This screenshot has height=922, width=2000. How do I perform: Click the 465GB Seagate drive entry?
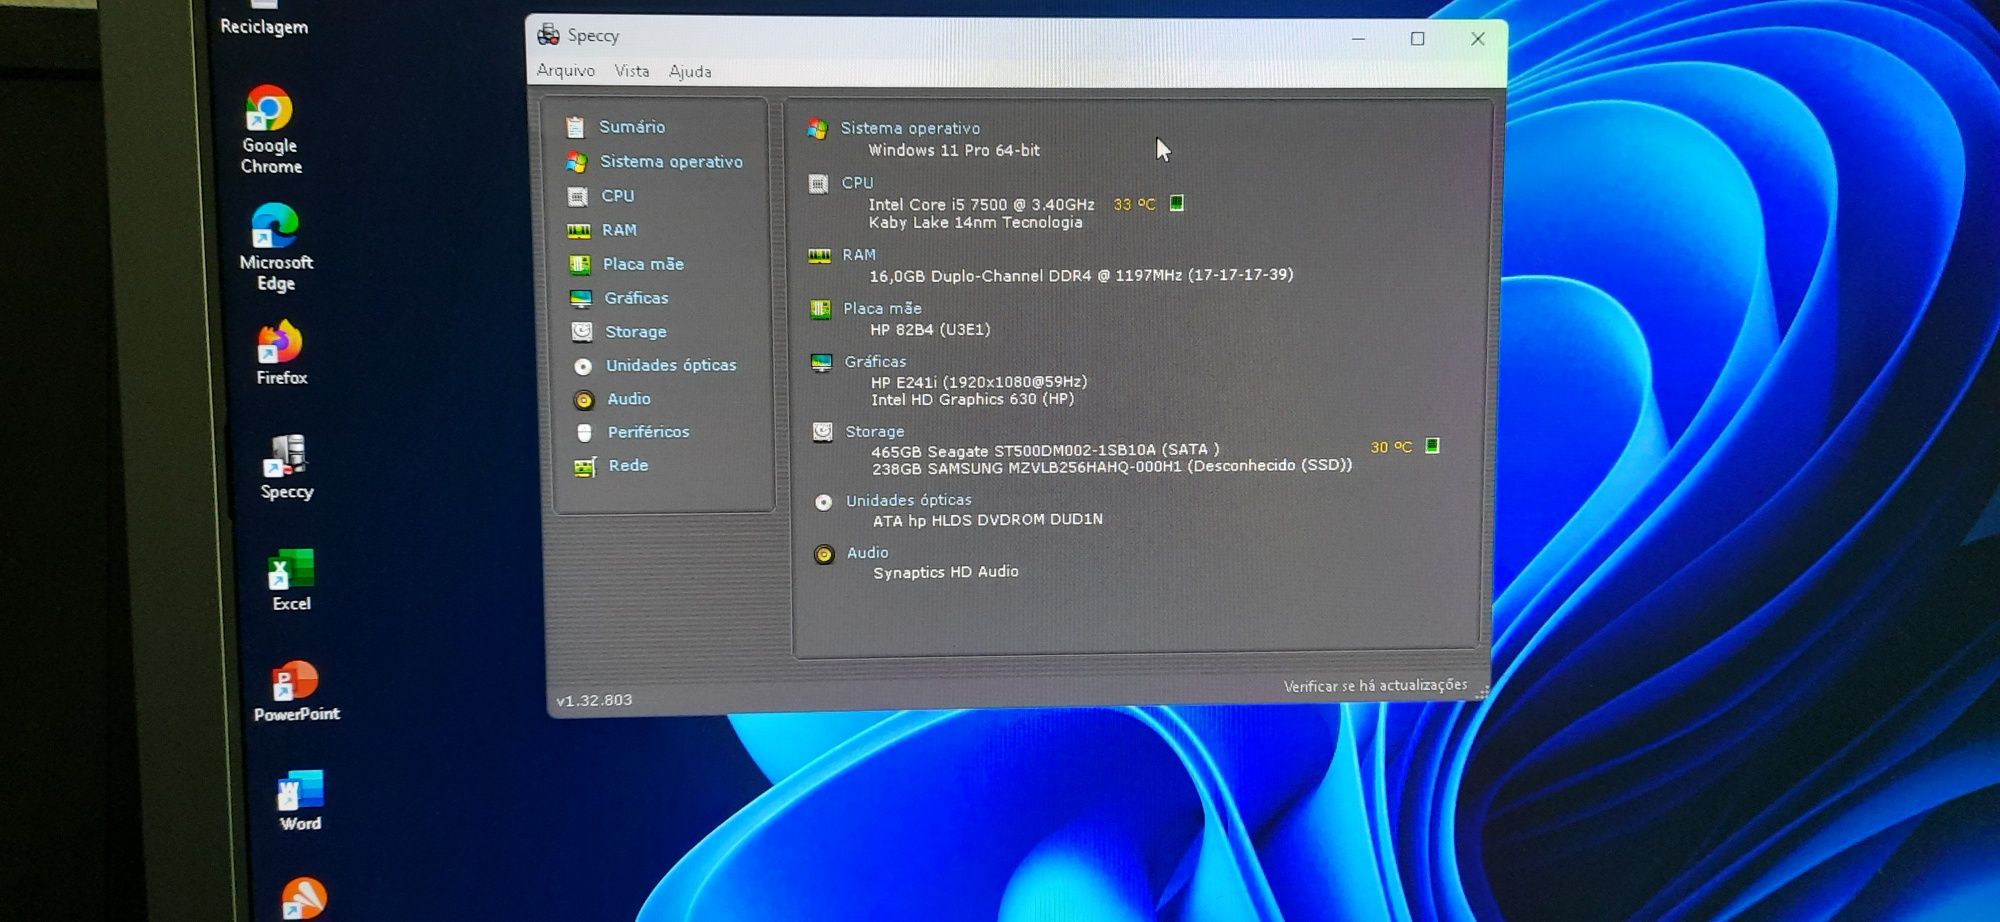[1045, 451]
